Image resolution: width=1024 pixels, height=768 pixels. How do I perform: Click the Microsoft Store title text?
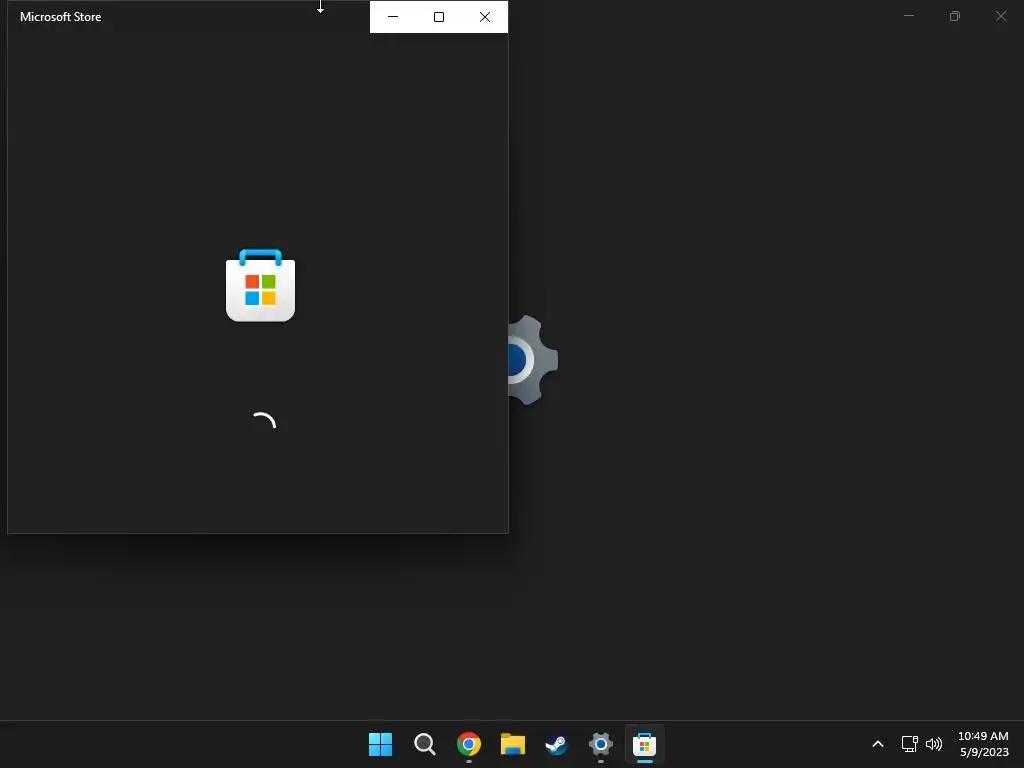click(61, 17)
